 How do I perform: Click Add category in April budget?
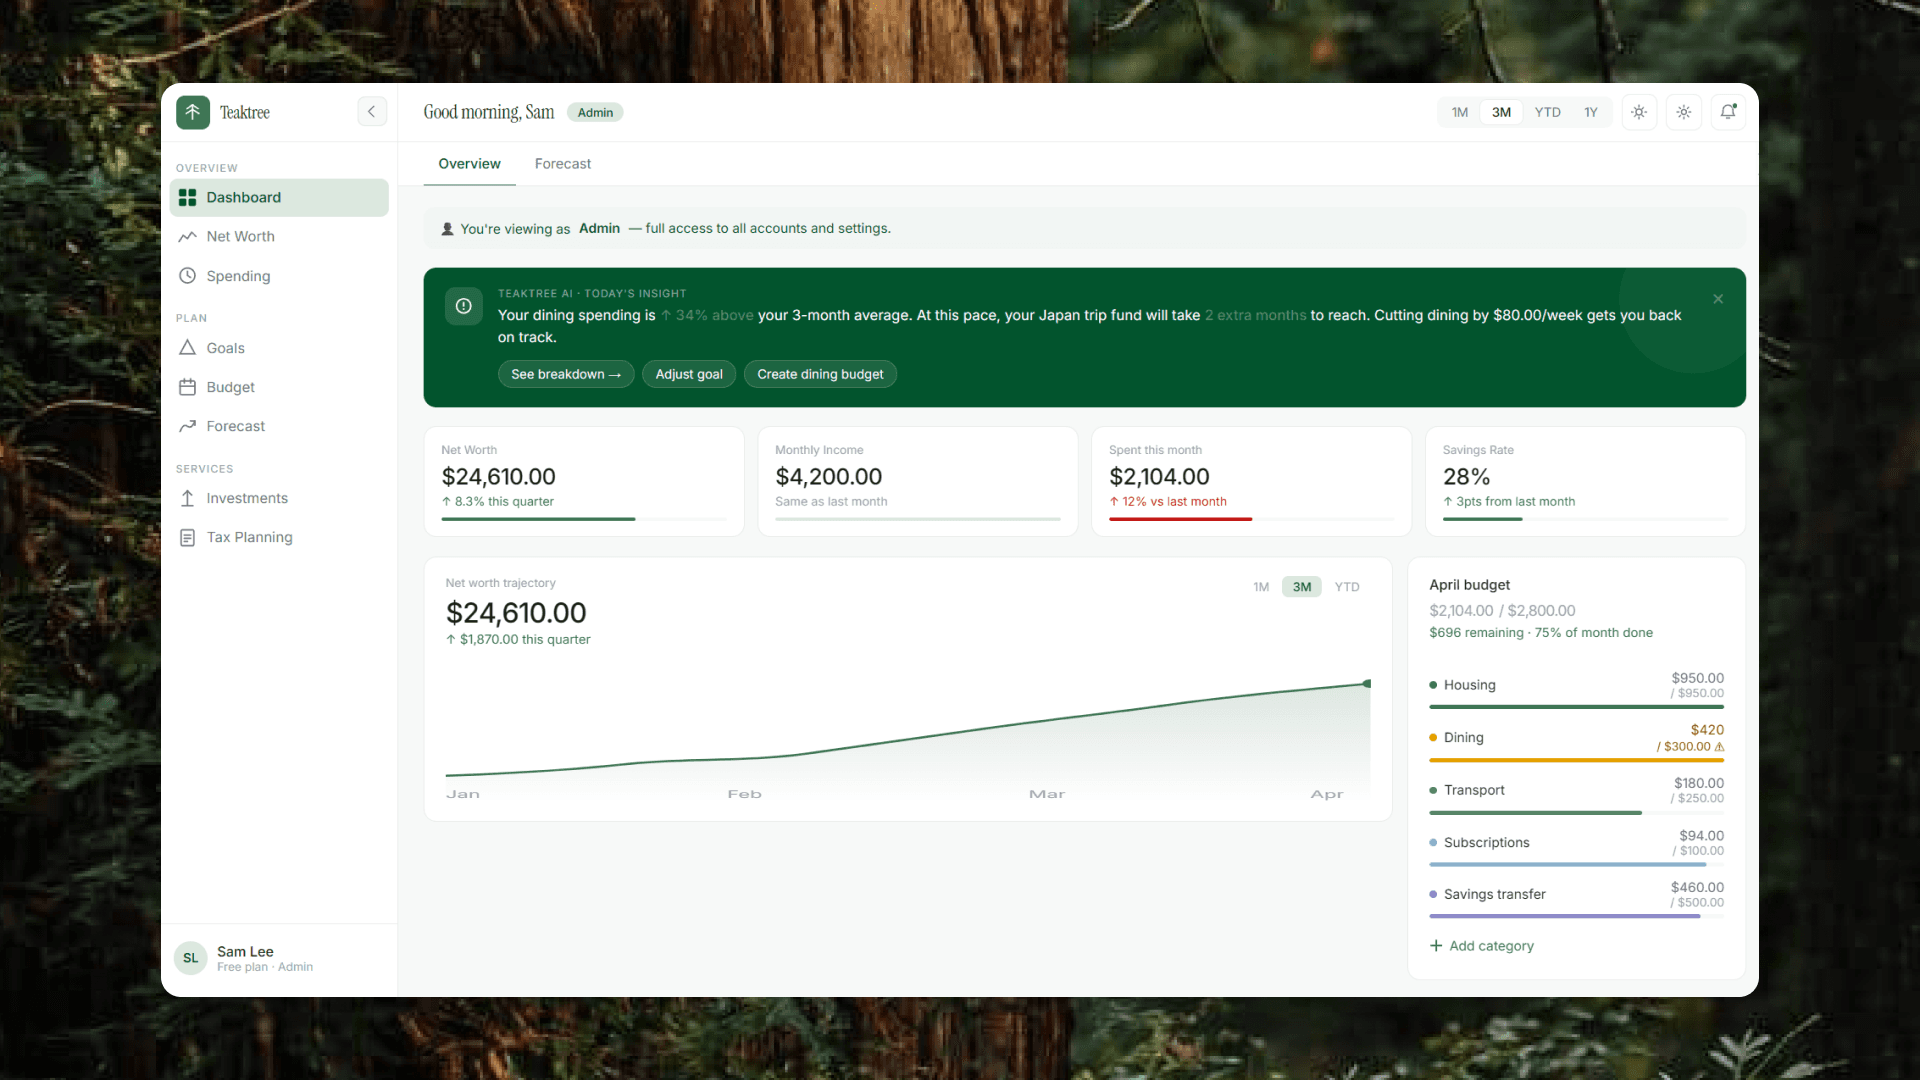pos(1482,946)
